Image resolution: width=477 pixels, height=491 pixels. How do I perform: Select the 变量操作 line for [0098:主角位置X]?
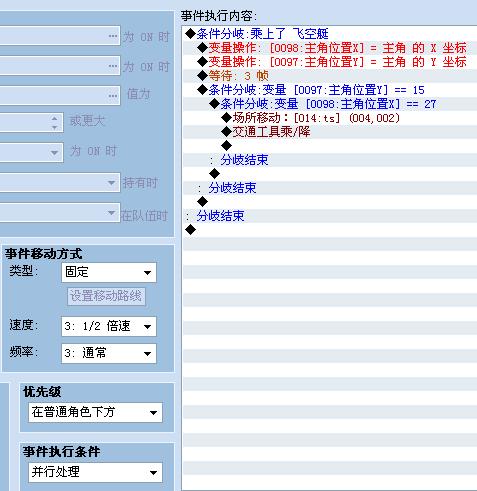point(330,48)
